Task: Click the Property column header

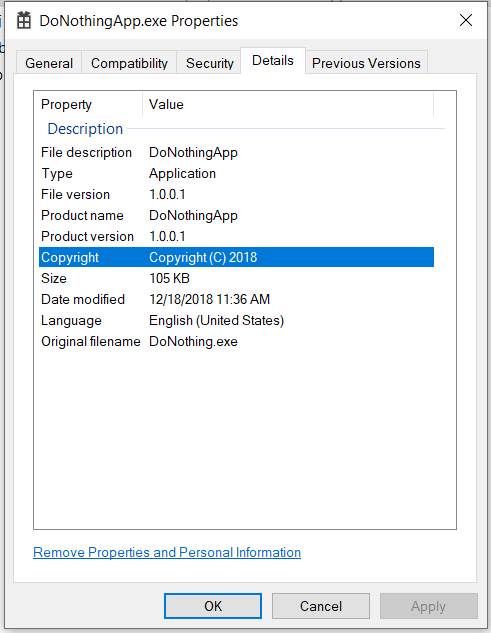Action: pyautogui.click(x=88, y=105)
